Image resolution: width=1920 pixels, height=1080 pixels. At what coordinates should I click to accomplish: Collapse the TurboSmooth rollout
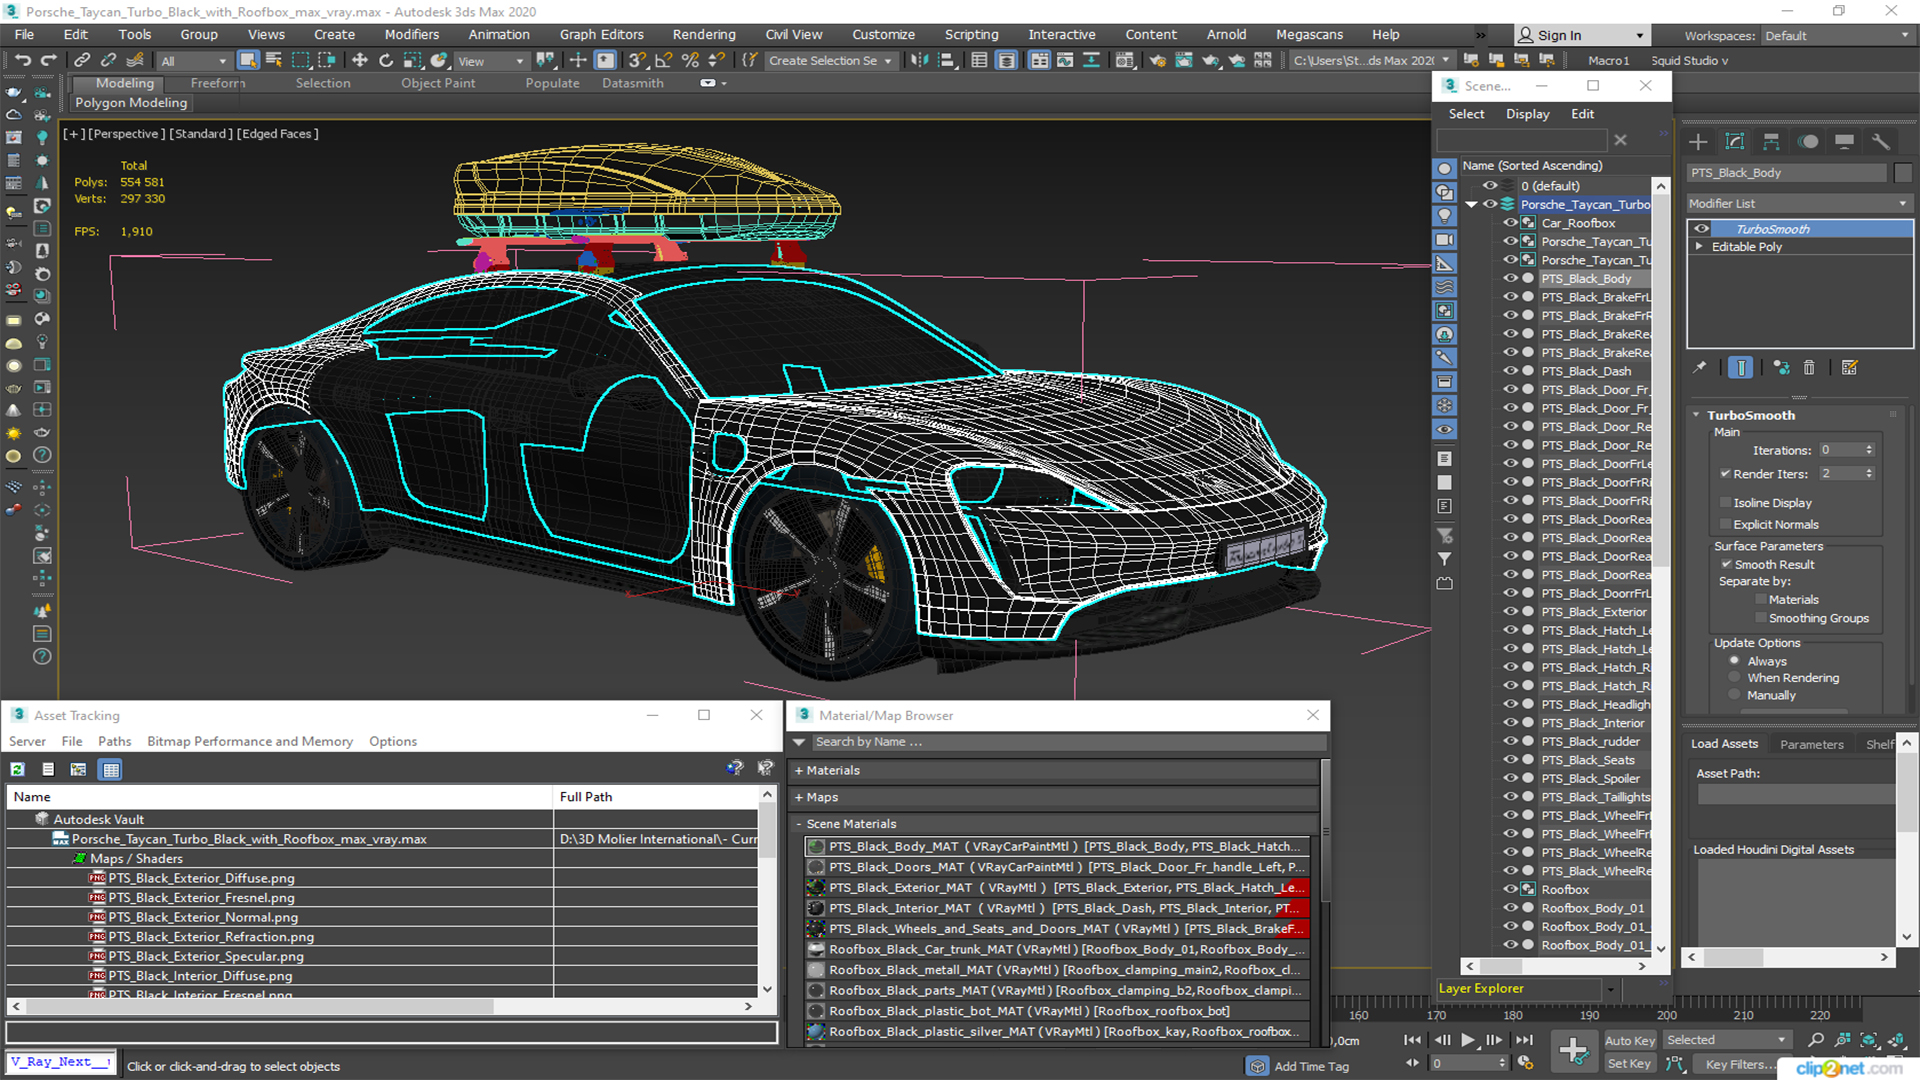[x=1697, y=415]
